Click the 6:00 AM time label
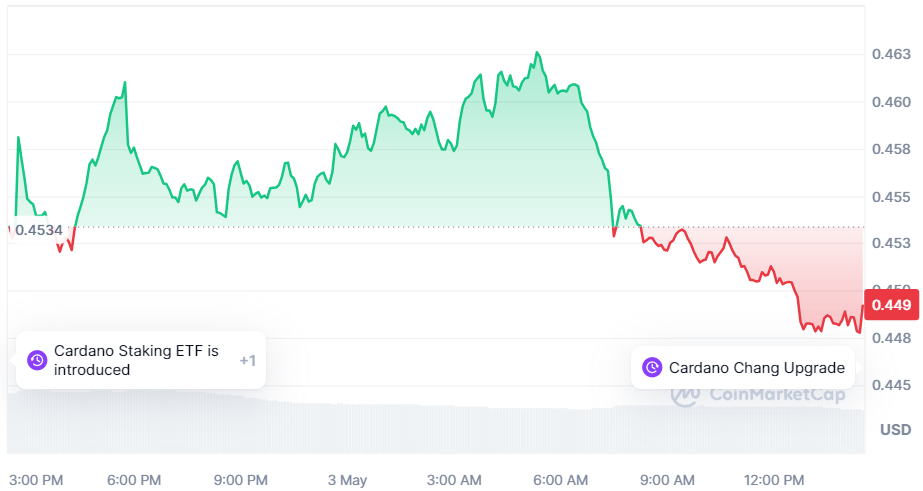Image resolution: width=923 pixels, height=491 pixels. click(x=562, y=480)
